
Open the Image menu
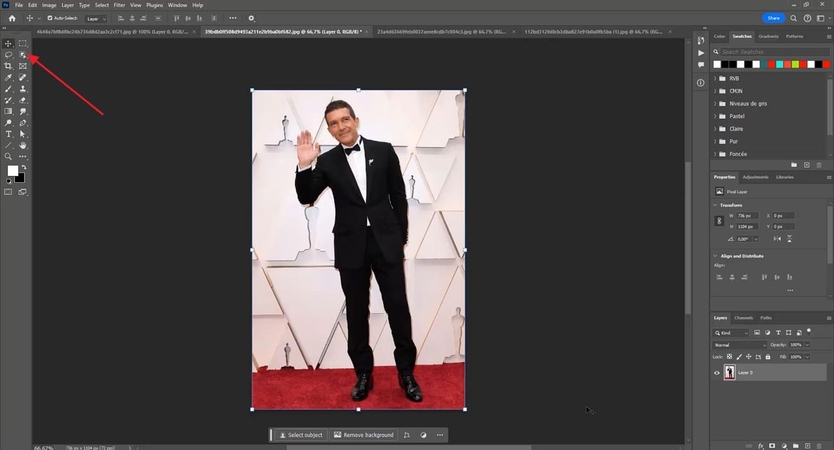pos(49,5)
